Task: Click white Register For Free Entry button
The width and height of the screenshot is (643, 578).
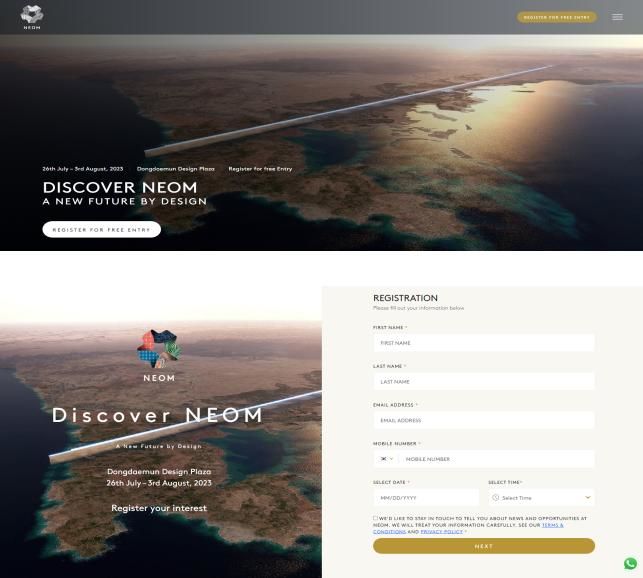Action: click(x=102, y=230)
